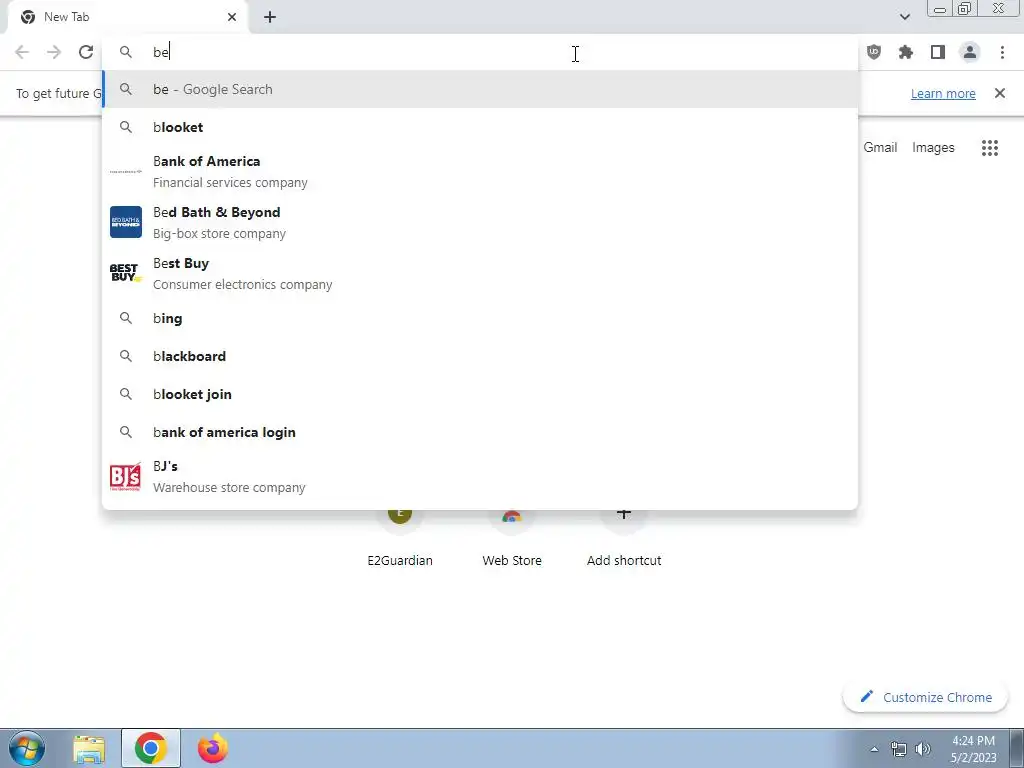Open the clock showing 4:24 PM
Image resolution: width=1024 pixels, height=768 pixels.
[x=973, y=749]
